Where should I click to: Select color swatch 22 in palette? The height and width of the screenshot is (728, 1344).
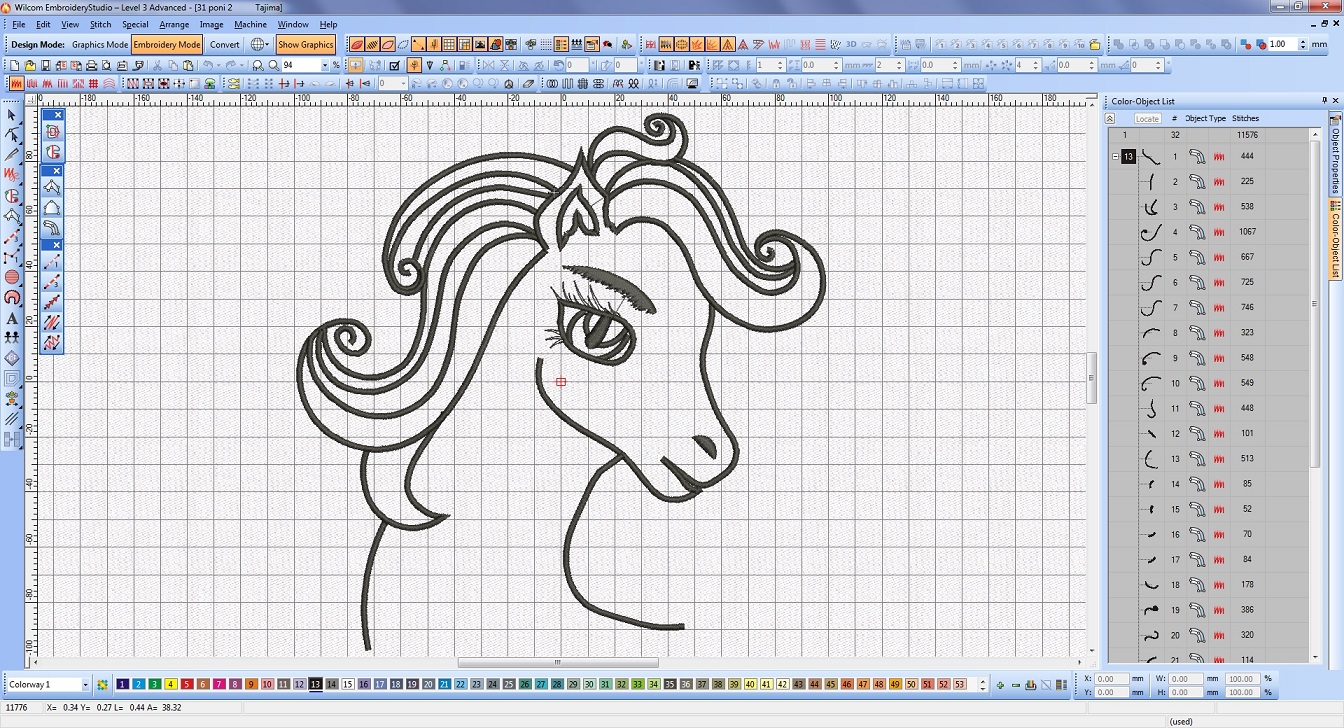coord(460,685)
